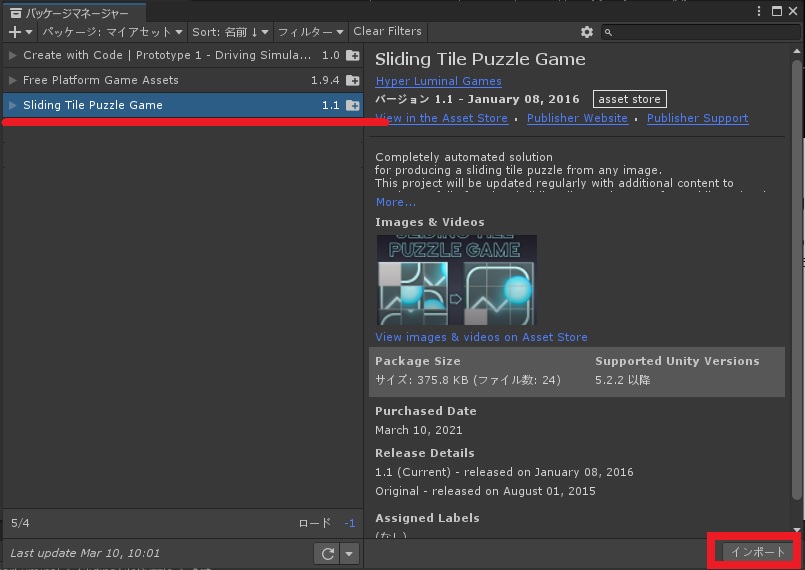Close the Package Manager window
Screen dimensions: 805x570
(793, 11)
